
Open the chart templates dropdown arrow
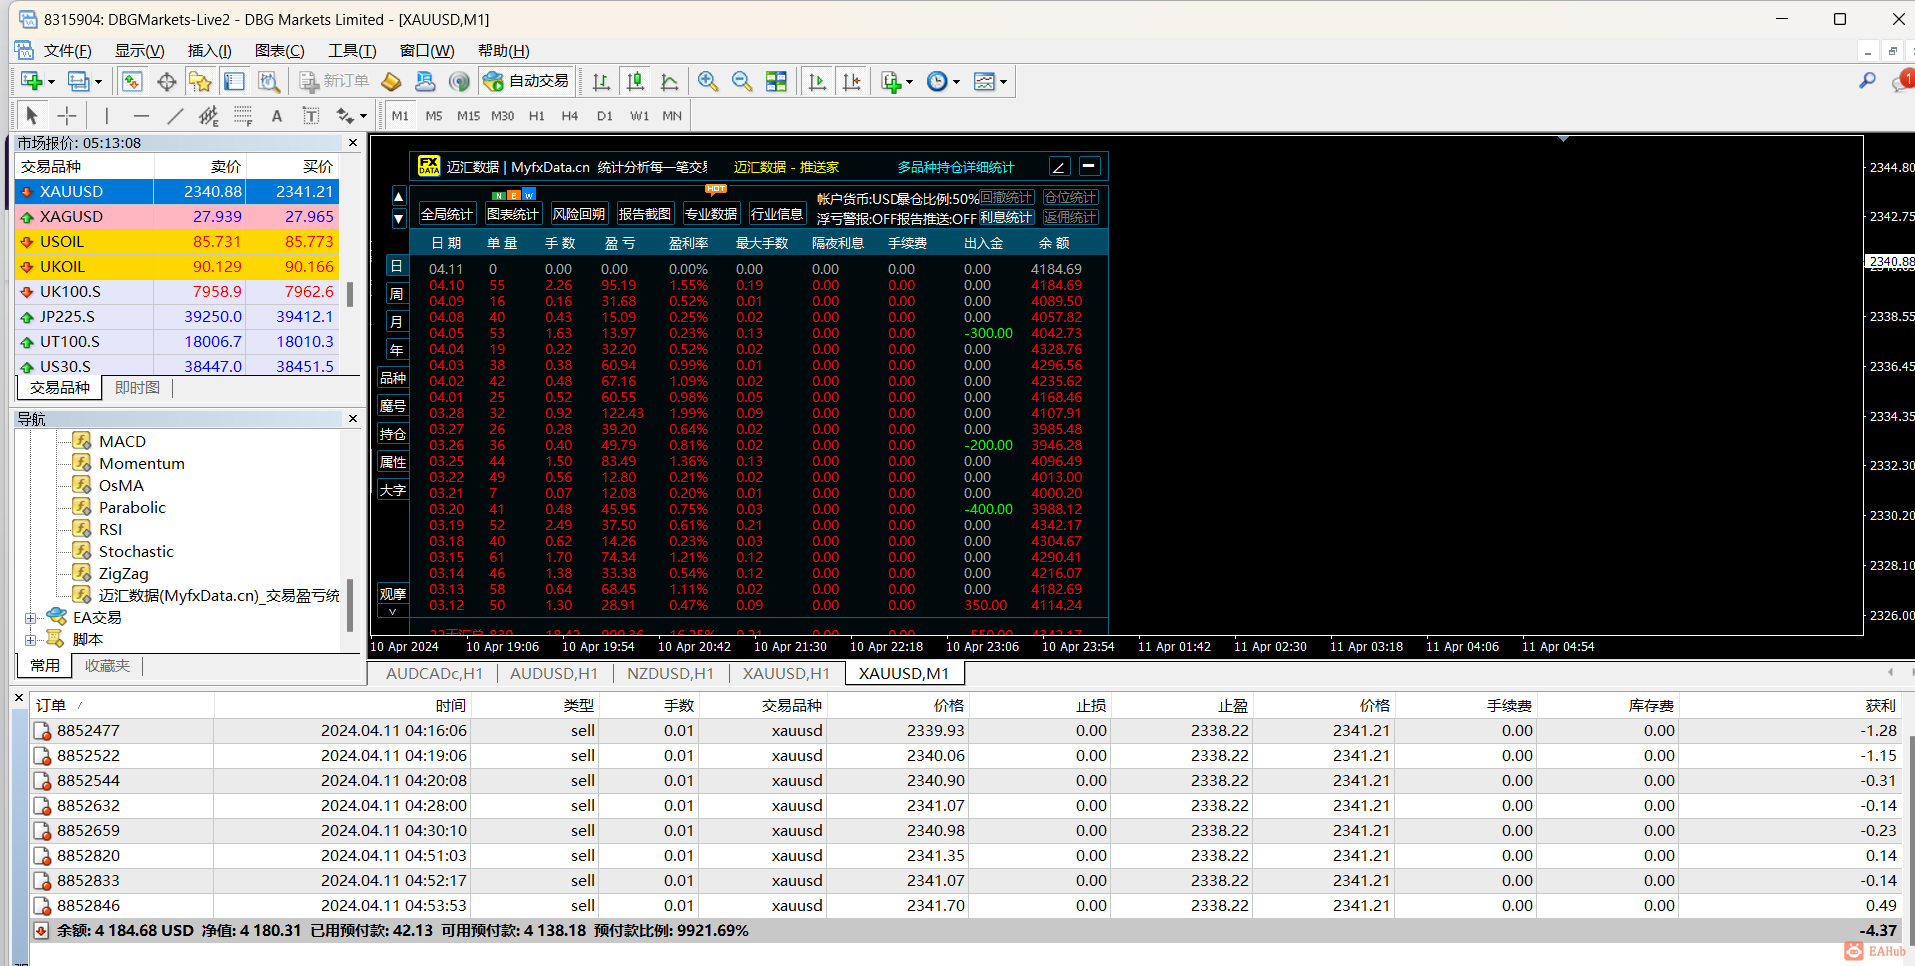[1003, 82]
